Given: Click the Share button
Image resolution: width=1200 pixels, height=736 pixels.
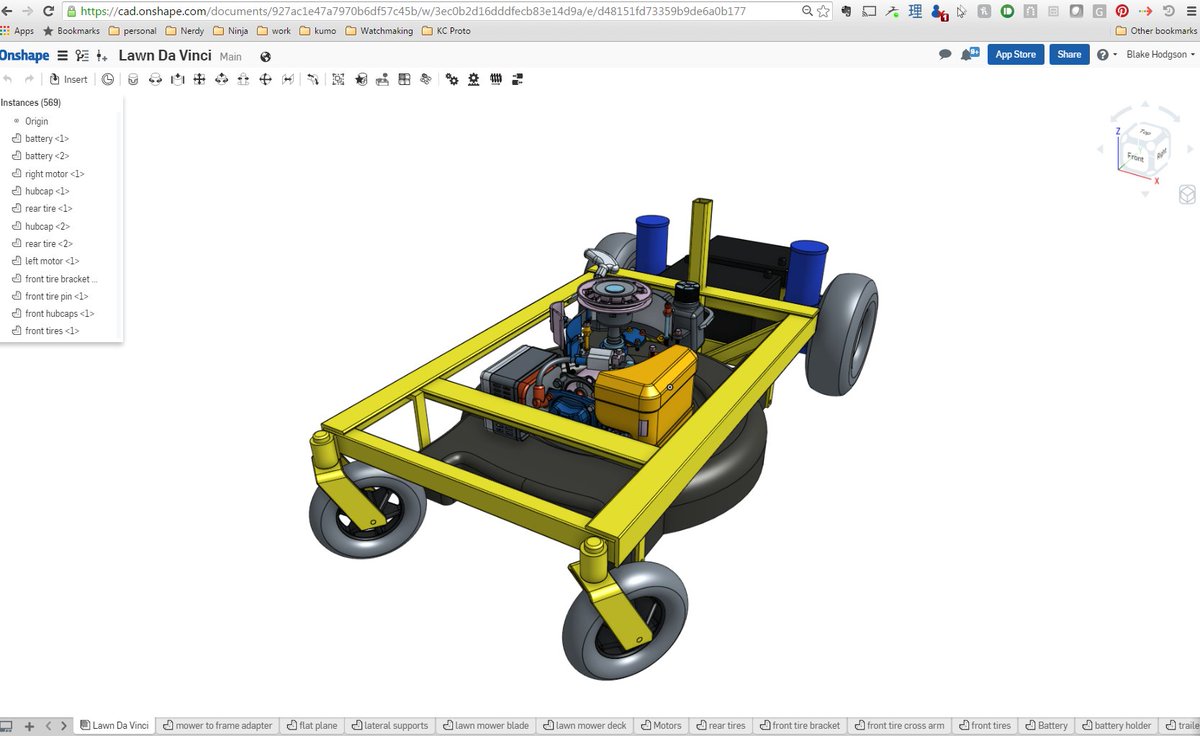Looking at the screenshot, I should [x=1069, y=54].
